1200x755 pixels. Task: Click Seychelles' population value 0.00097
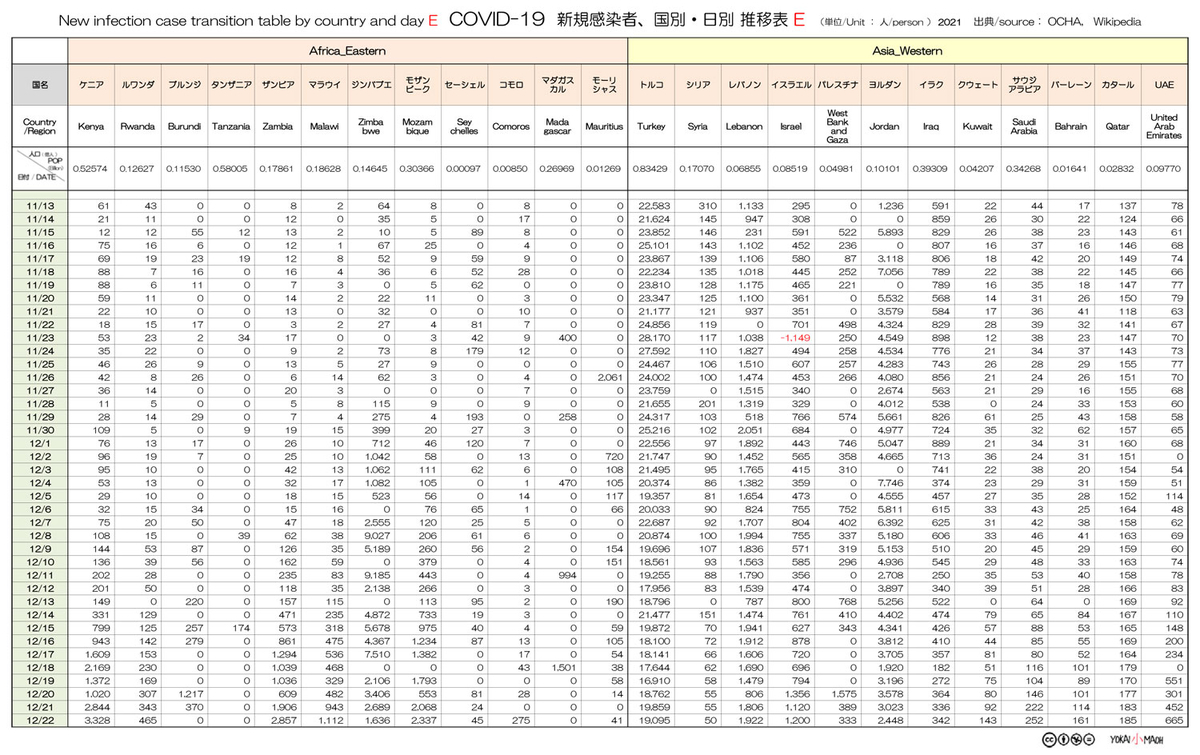coord(464,169)
